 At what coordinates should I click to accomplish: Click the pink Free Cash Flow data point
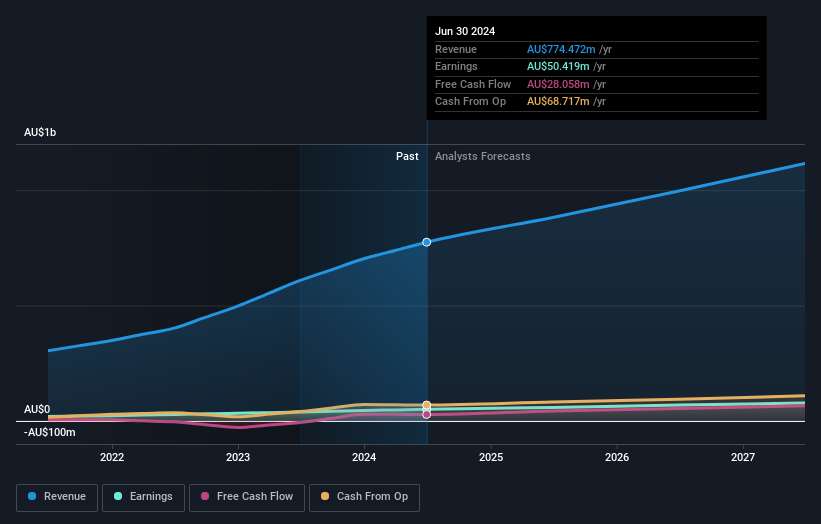427,415
